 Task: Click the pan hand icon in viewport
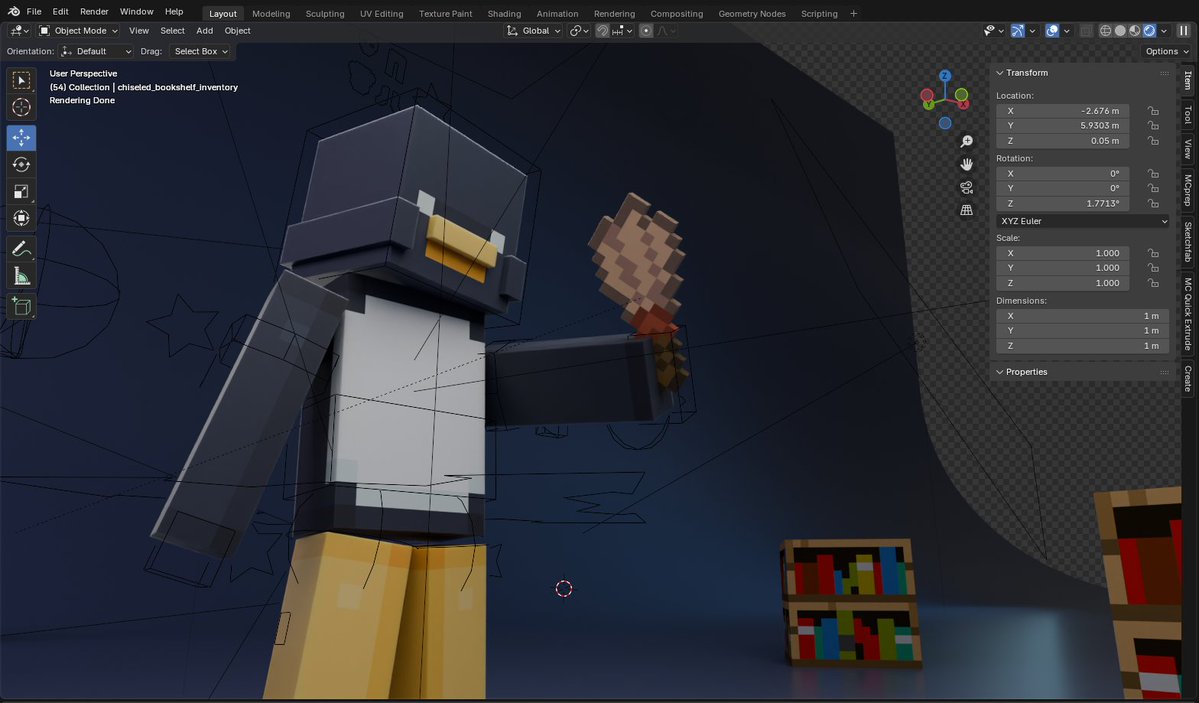(x=967, y=164)
